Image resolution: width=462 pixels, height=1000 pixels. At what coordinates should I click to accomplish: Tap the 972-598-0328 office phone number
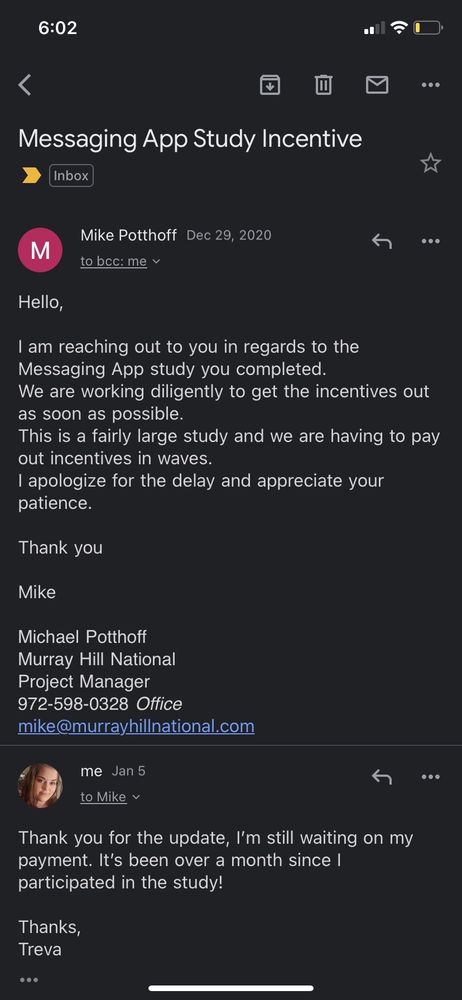coord(73,703)
